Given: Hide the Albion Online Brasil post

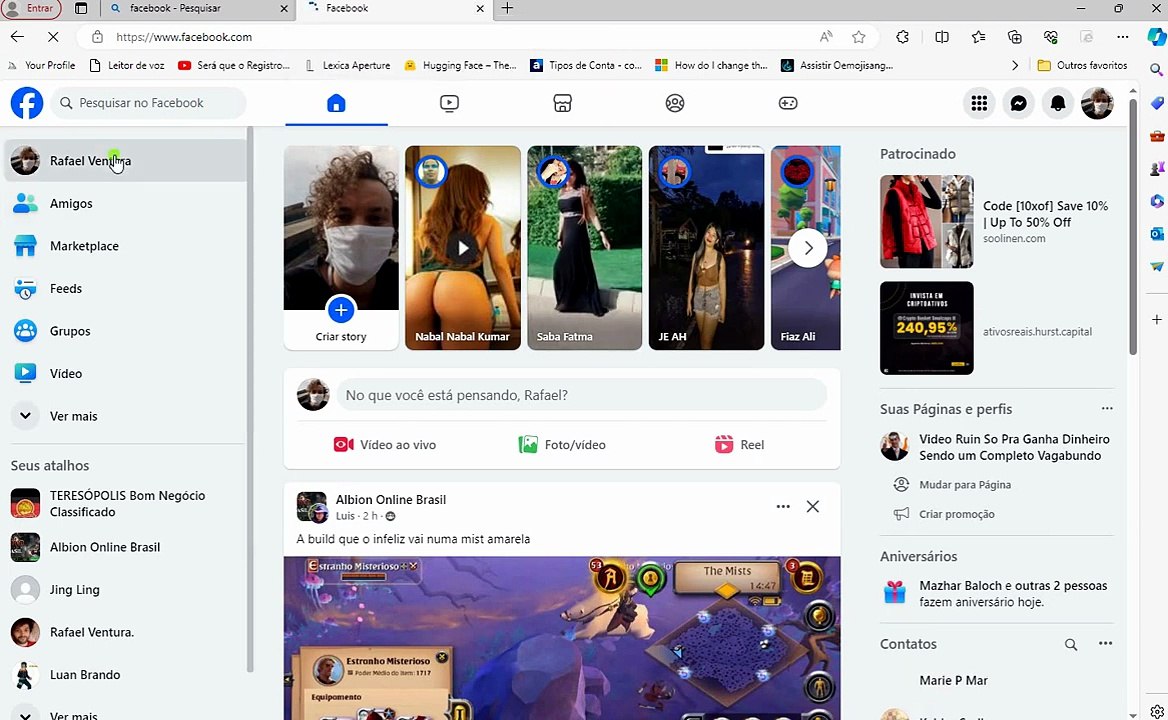Looking at the screenshot, I should coord(813,506).
